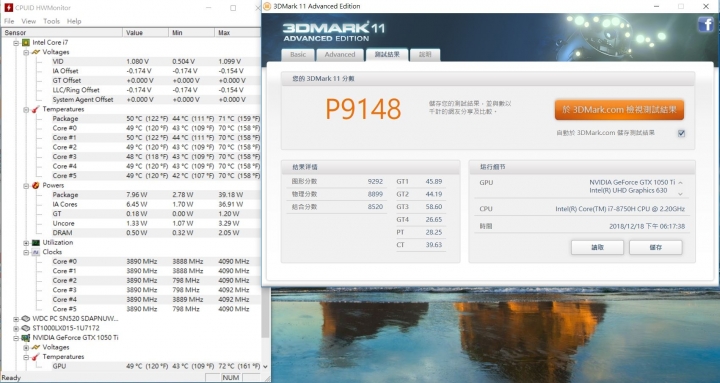
Task: Click the GPU Temperatures thermometer icon
Action: 36,357
